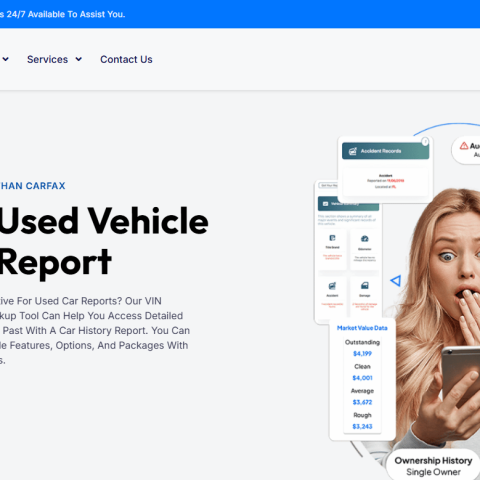This screenshot has width=480, height=480.
Task: Open the Contact Us page
Action: tap(126, 59)
